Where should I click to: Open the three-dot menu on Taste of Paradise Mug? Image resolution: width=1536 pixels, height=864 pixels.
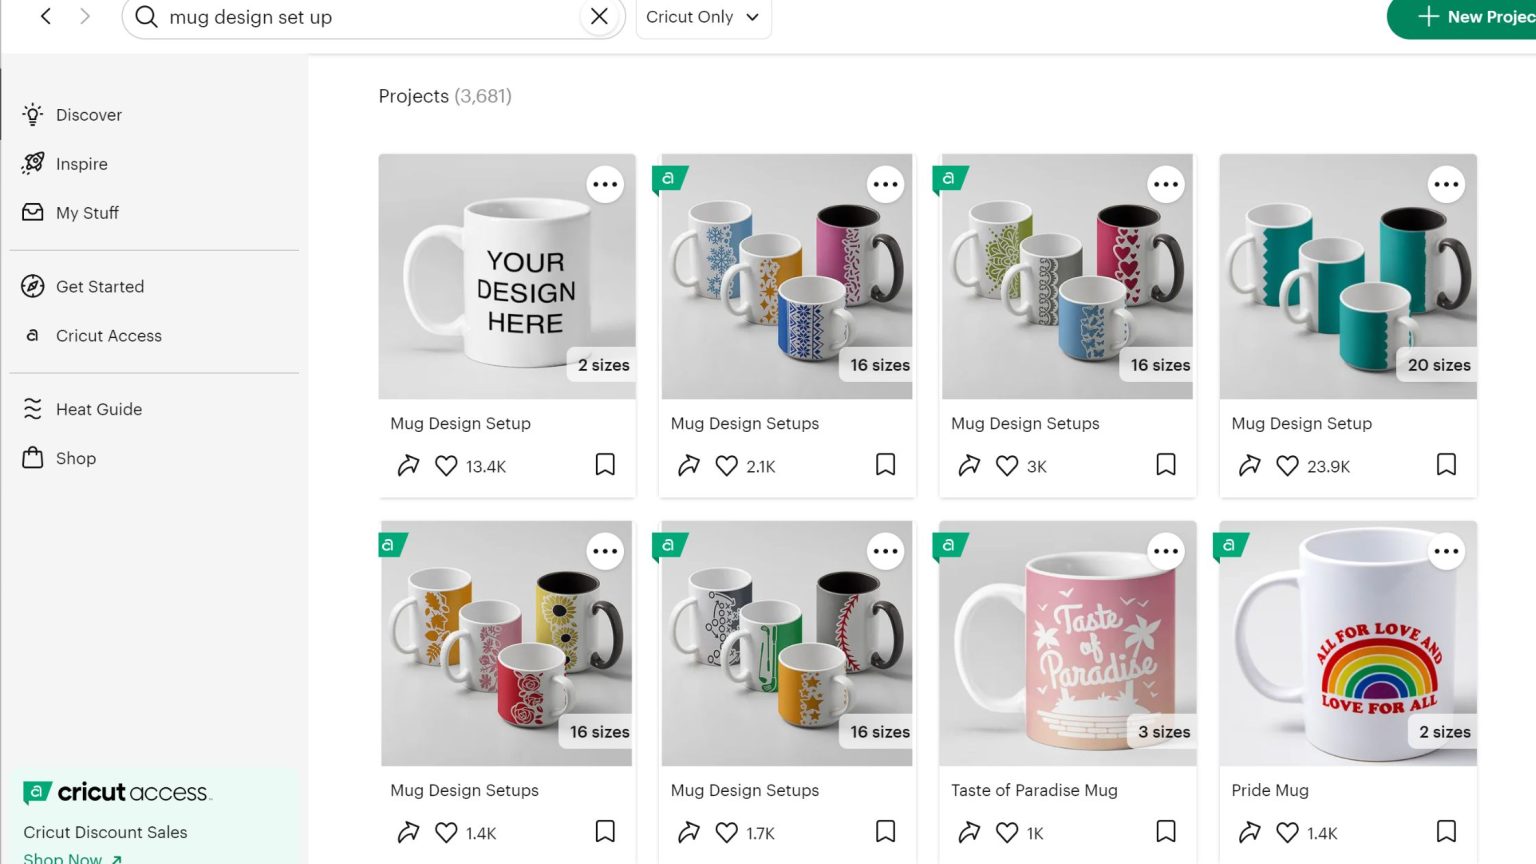[x=1166, y=551]
